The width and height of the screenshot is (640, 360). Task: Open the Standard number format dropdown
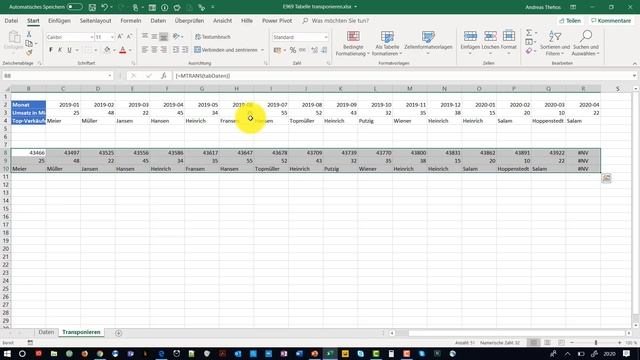coord(326,37)
